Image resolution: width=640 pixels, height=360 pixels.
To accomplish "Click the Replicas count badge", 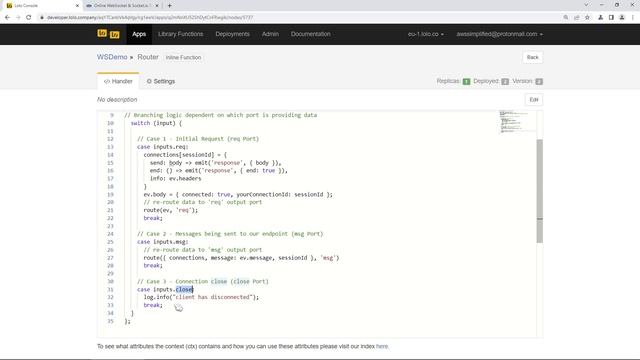I will [466, 81].
